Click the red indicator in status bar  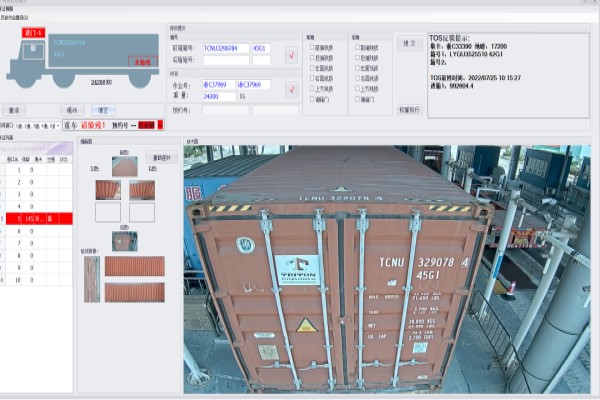tap(148, 125)
